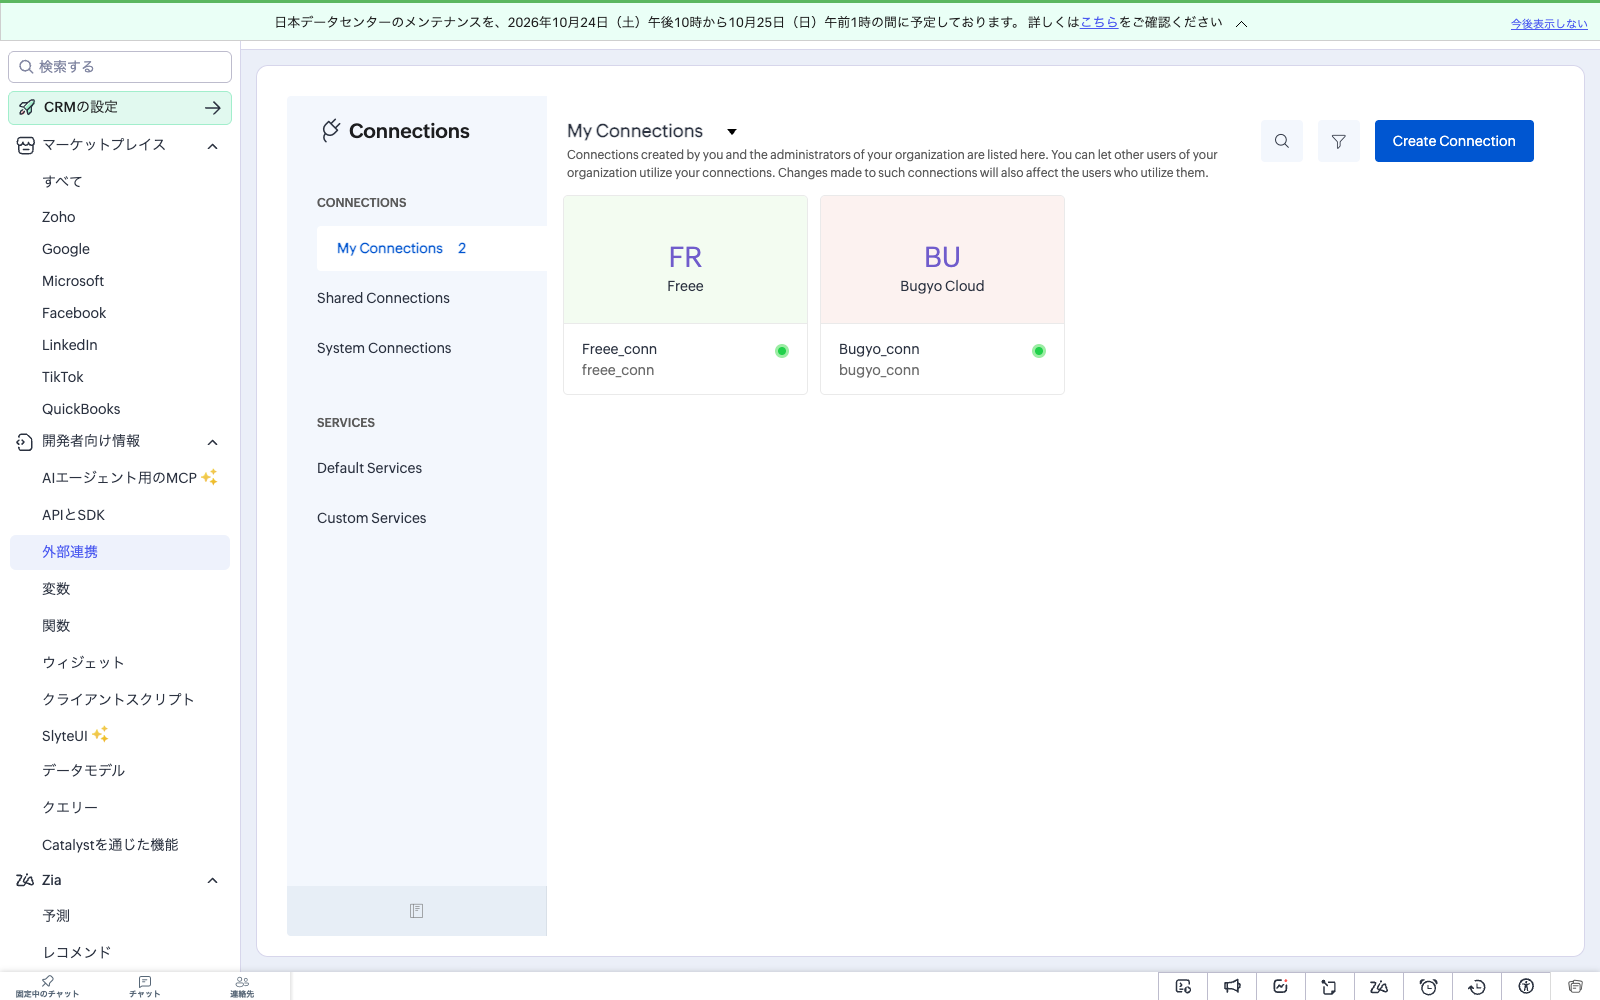Screen dimensions: 1600x1000
Task: Open Custom Services
Action: pos(371,518)
